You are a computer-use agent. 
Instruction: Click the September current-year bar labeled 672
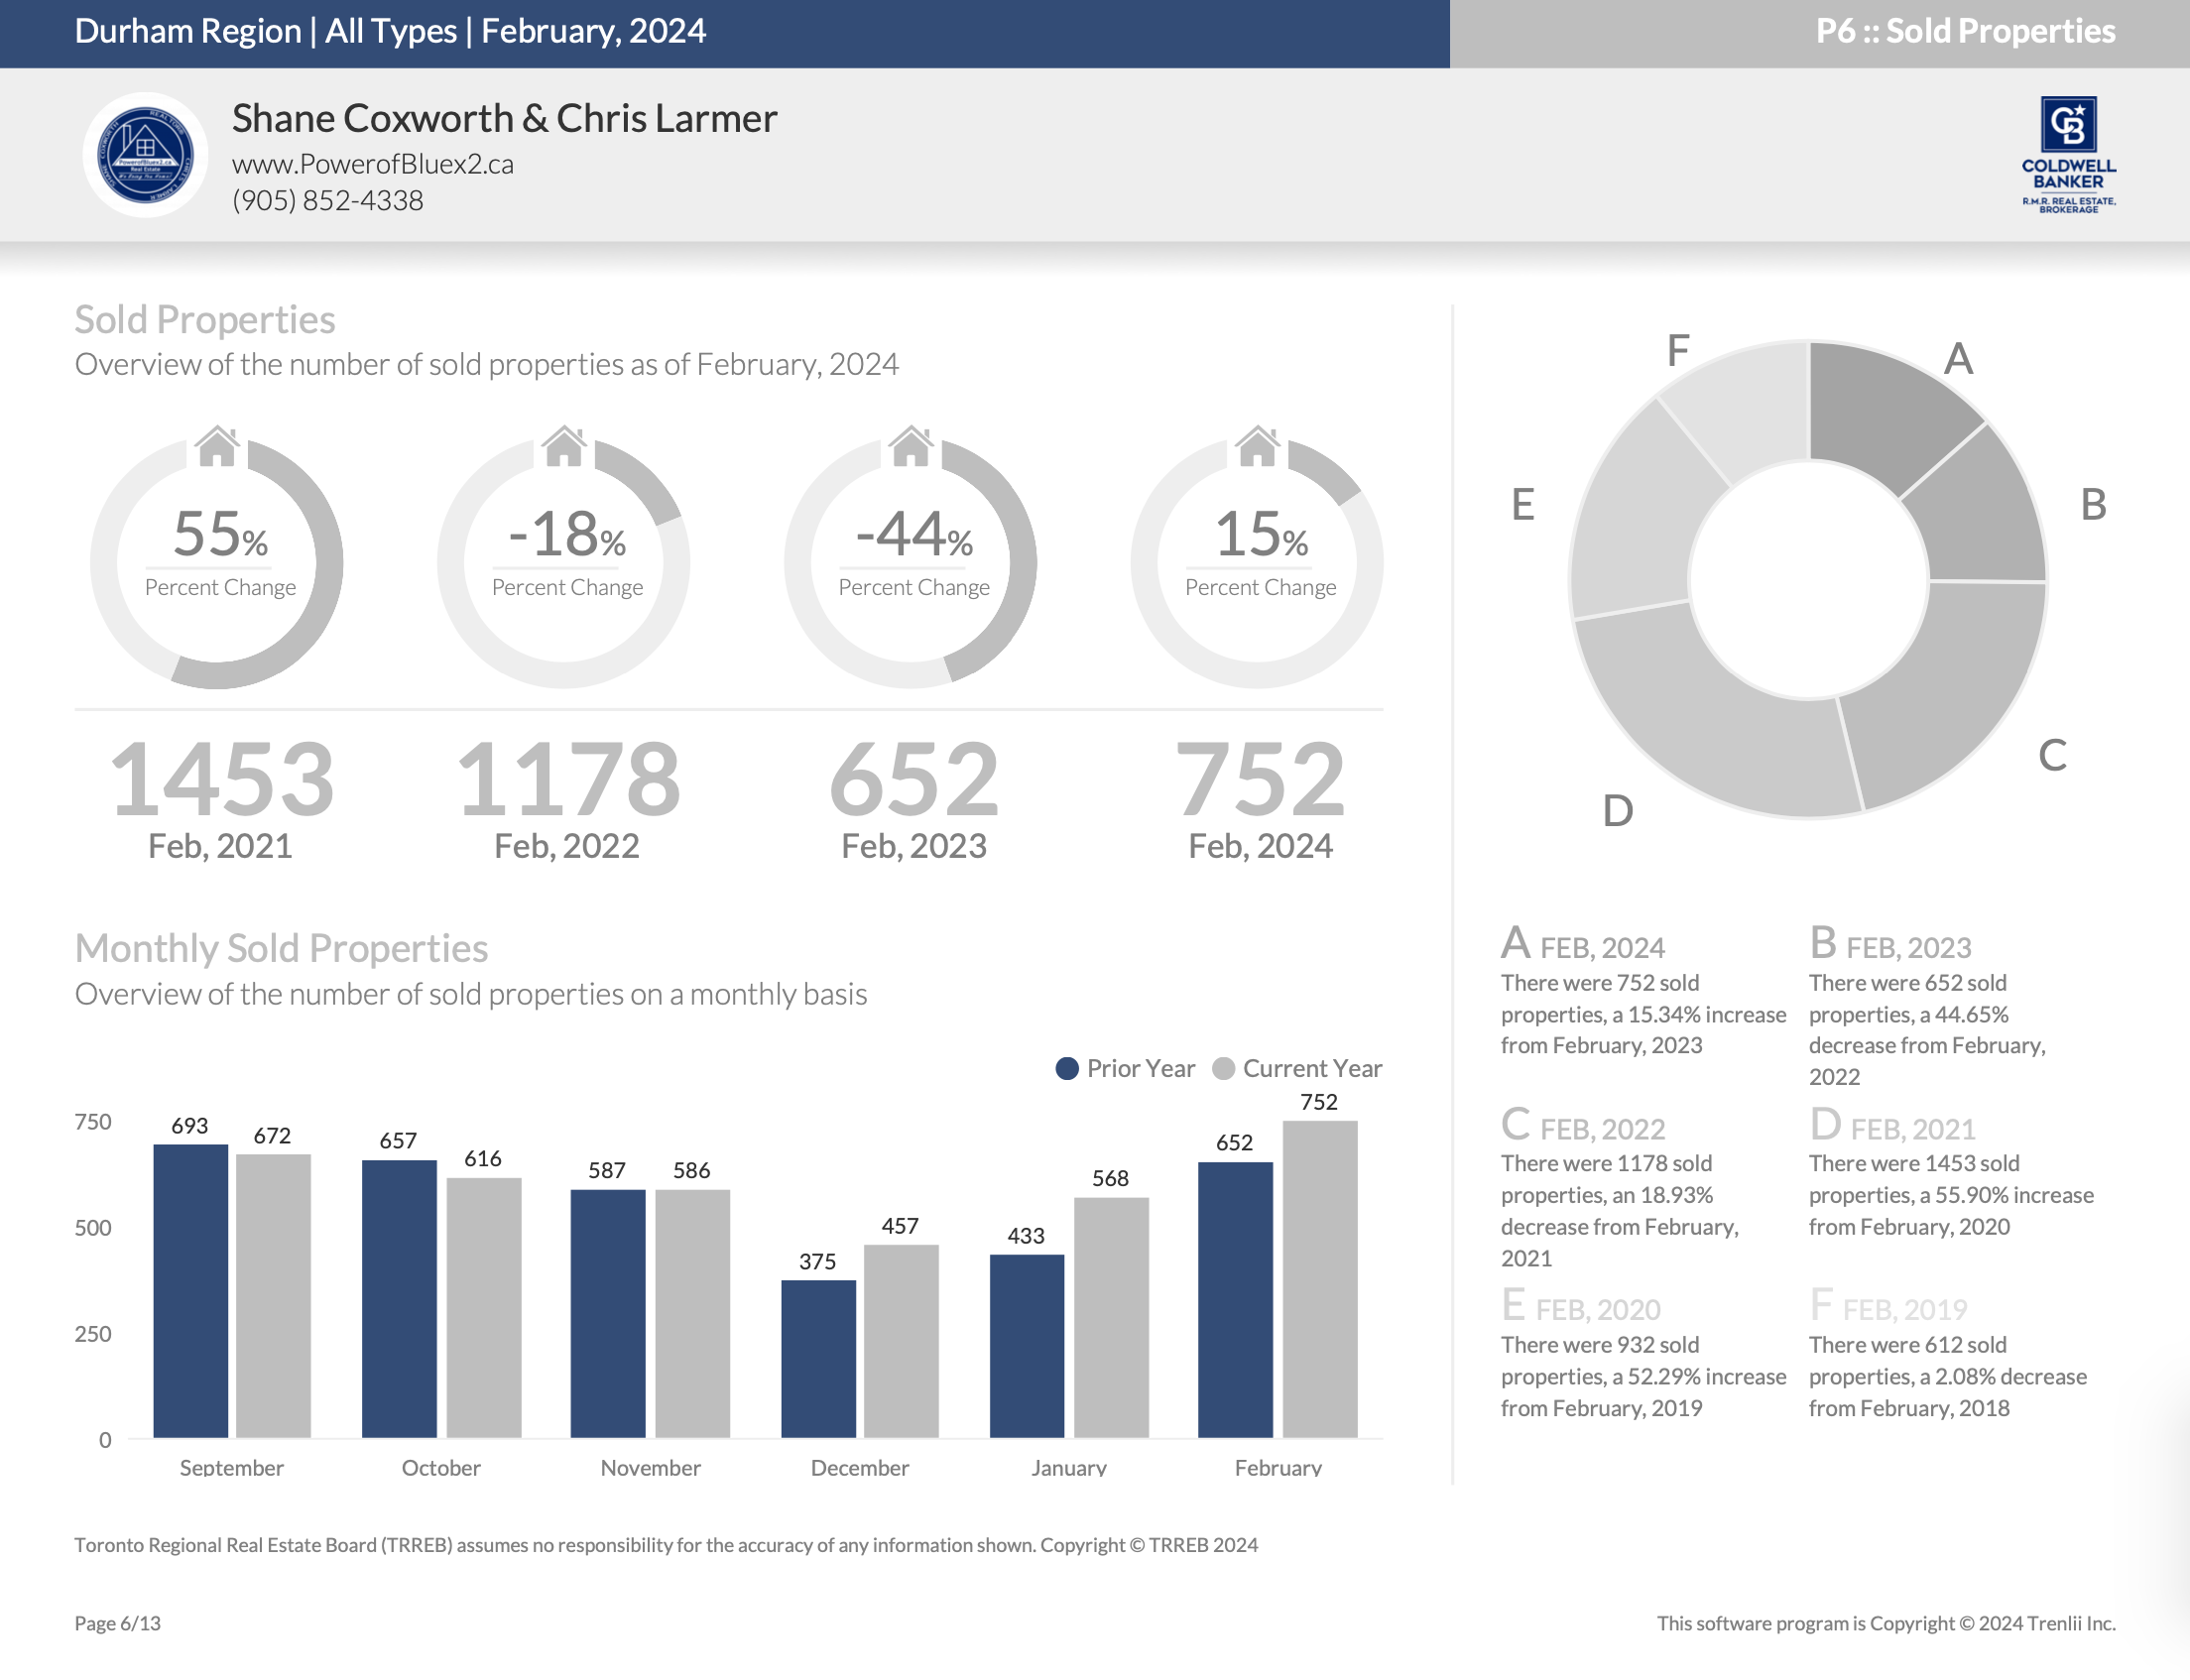pos(273,1296)
